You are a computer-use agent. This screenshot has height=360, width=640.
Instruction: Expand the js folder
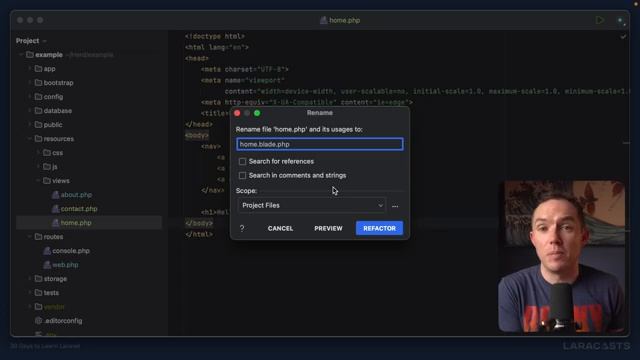pos(38,167)
